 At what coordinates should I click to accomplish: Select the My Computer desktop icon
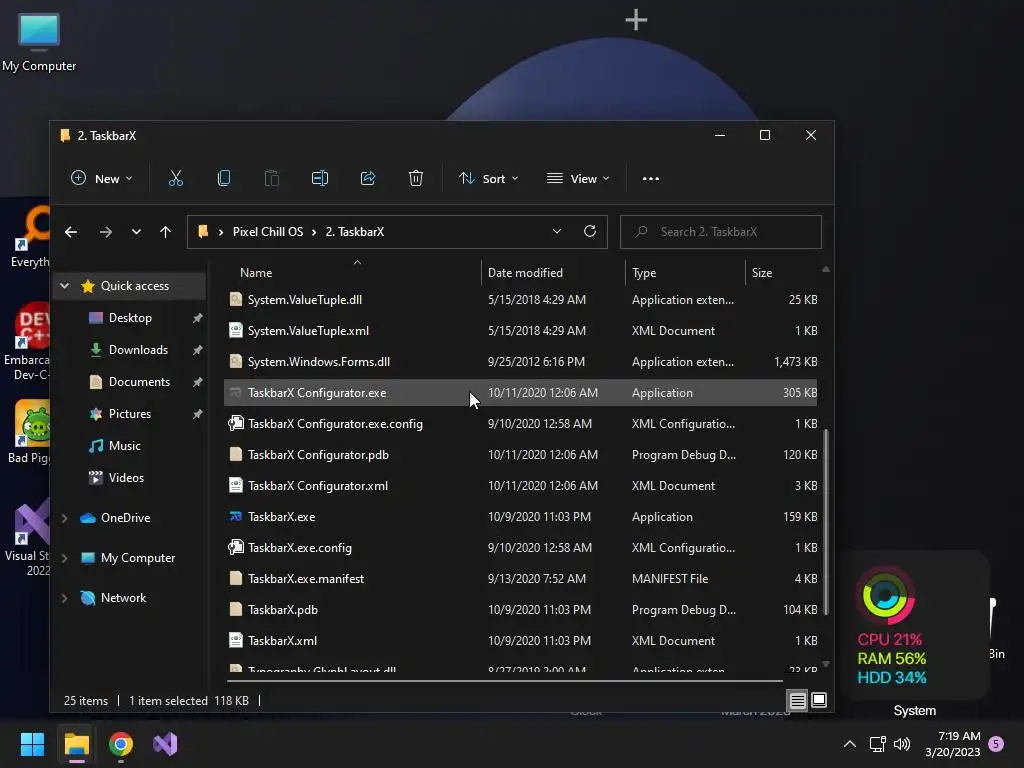pos(39,43)
